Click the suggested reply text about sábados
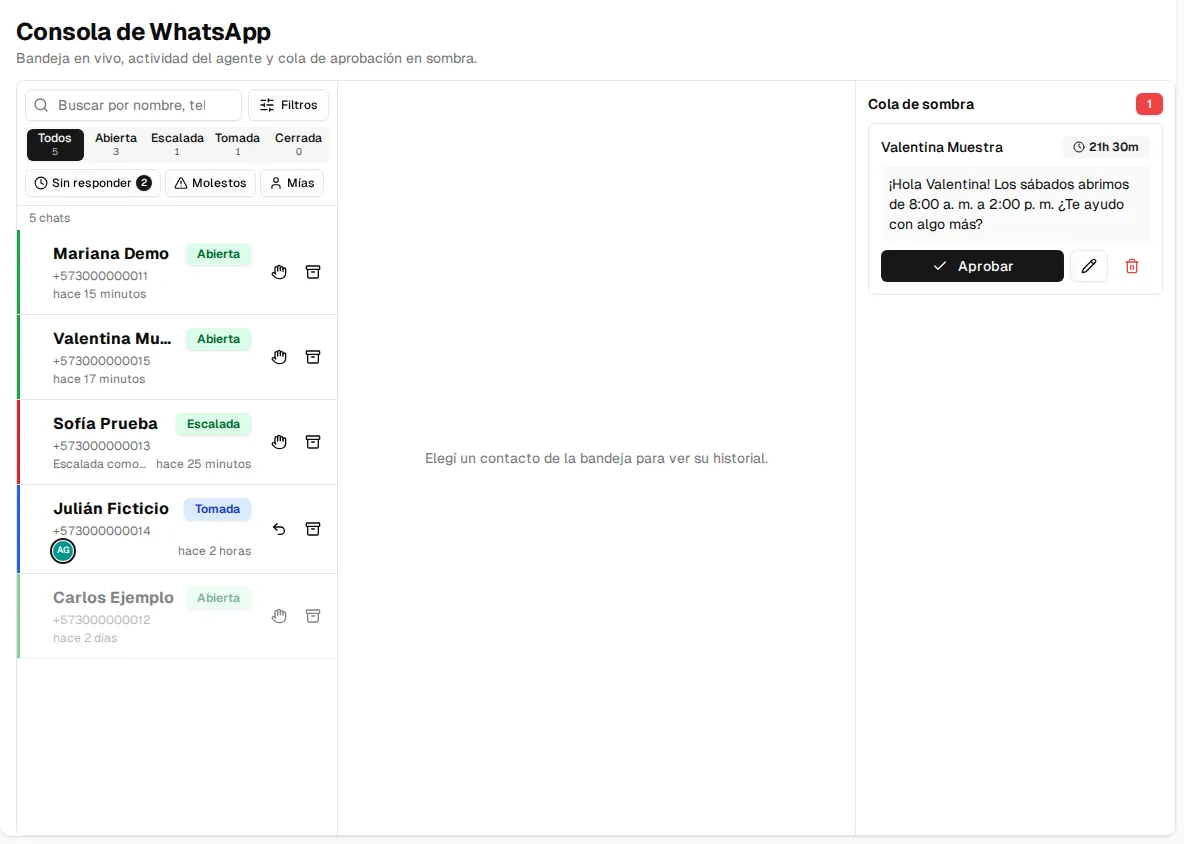 coord(1009,204)
